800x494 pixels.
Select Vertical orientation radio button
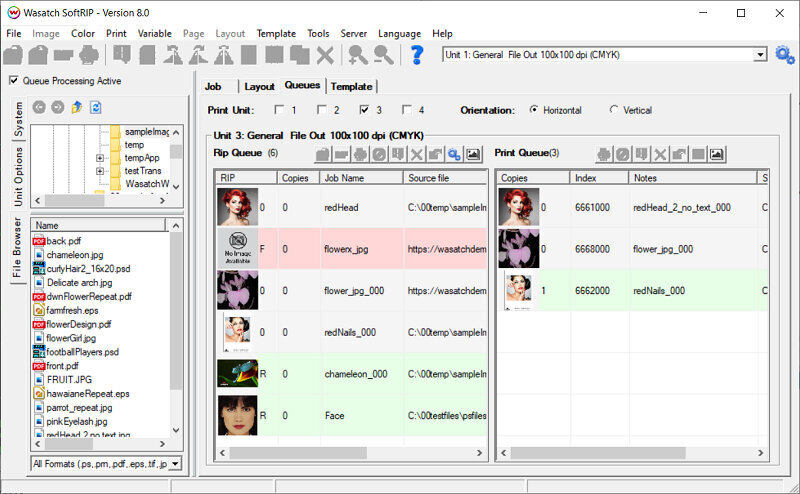point(614,110)
